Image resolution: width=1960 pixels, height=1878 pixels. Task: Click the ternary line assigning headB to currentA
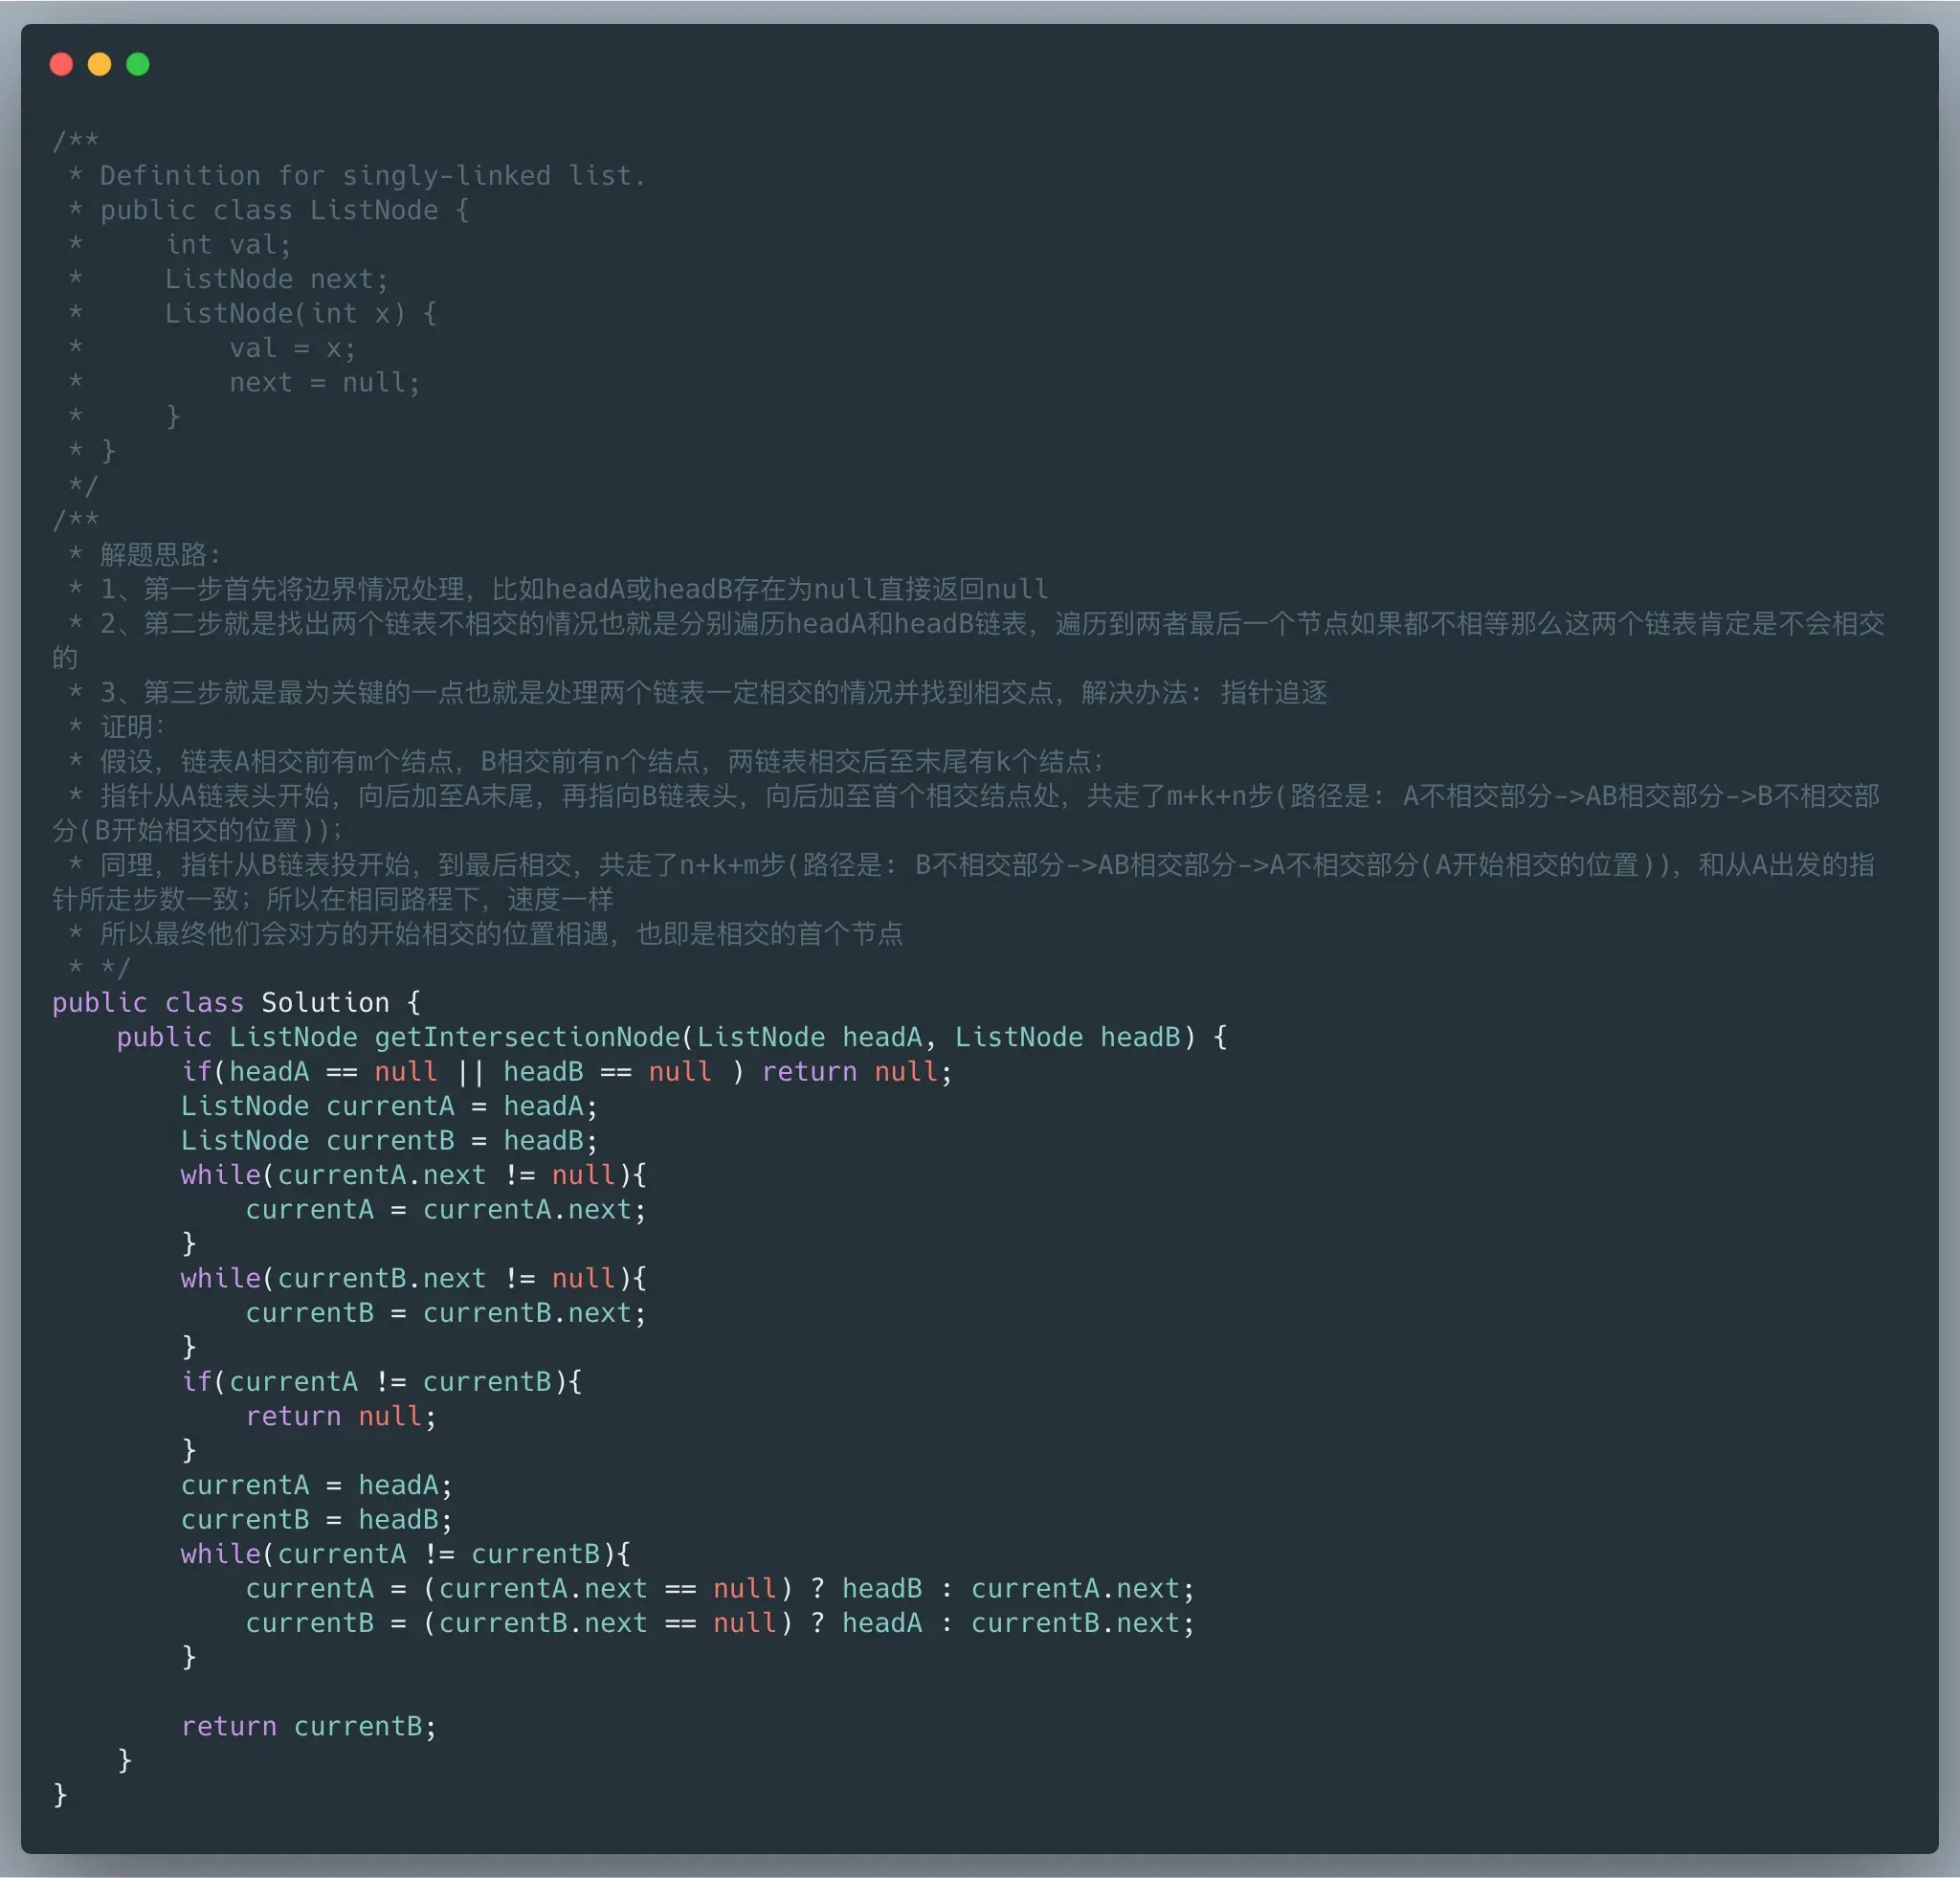tap(719, 1588)
